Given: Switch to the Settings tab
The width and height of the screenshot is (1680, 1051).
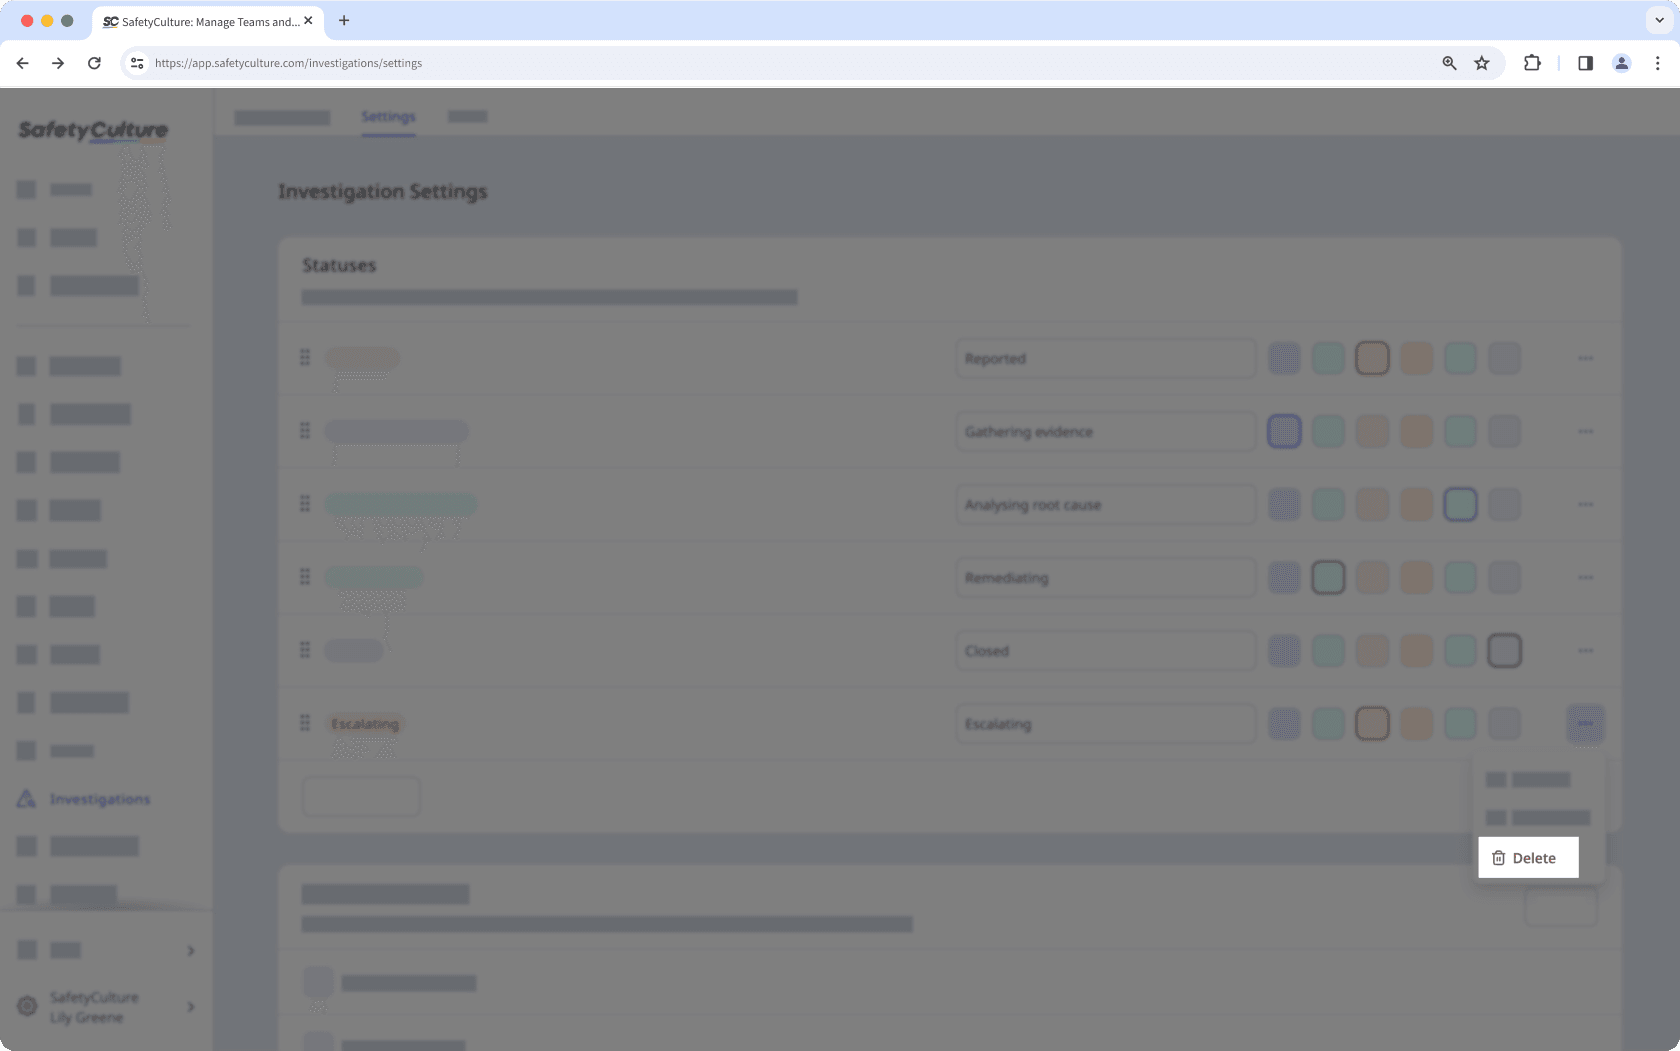Looking at the screenshot, I should tap(388, 116).
